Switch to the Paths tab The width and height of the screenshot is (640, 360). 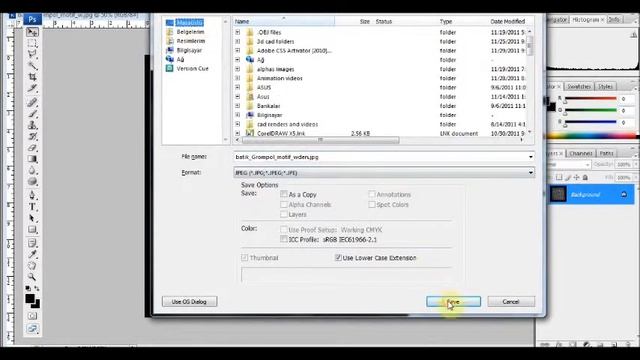point(607,153)
